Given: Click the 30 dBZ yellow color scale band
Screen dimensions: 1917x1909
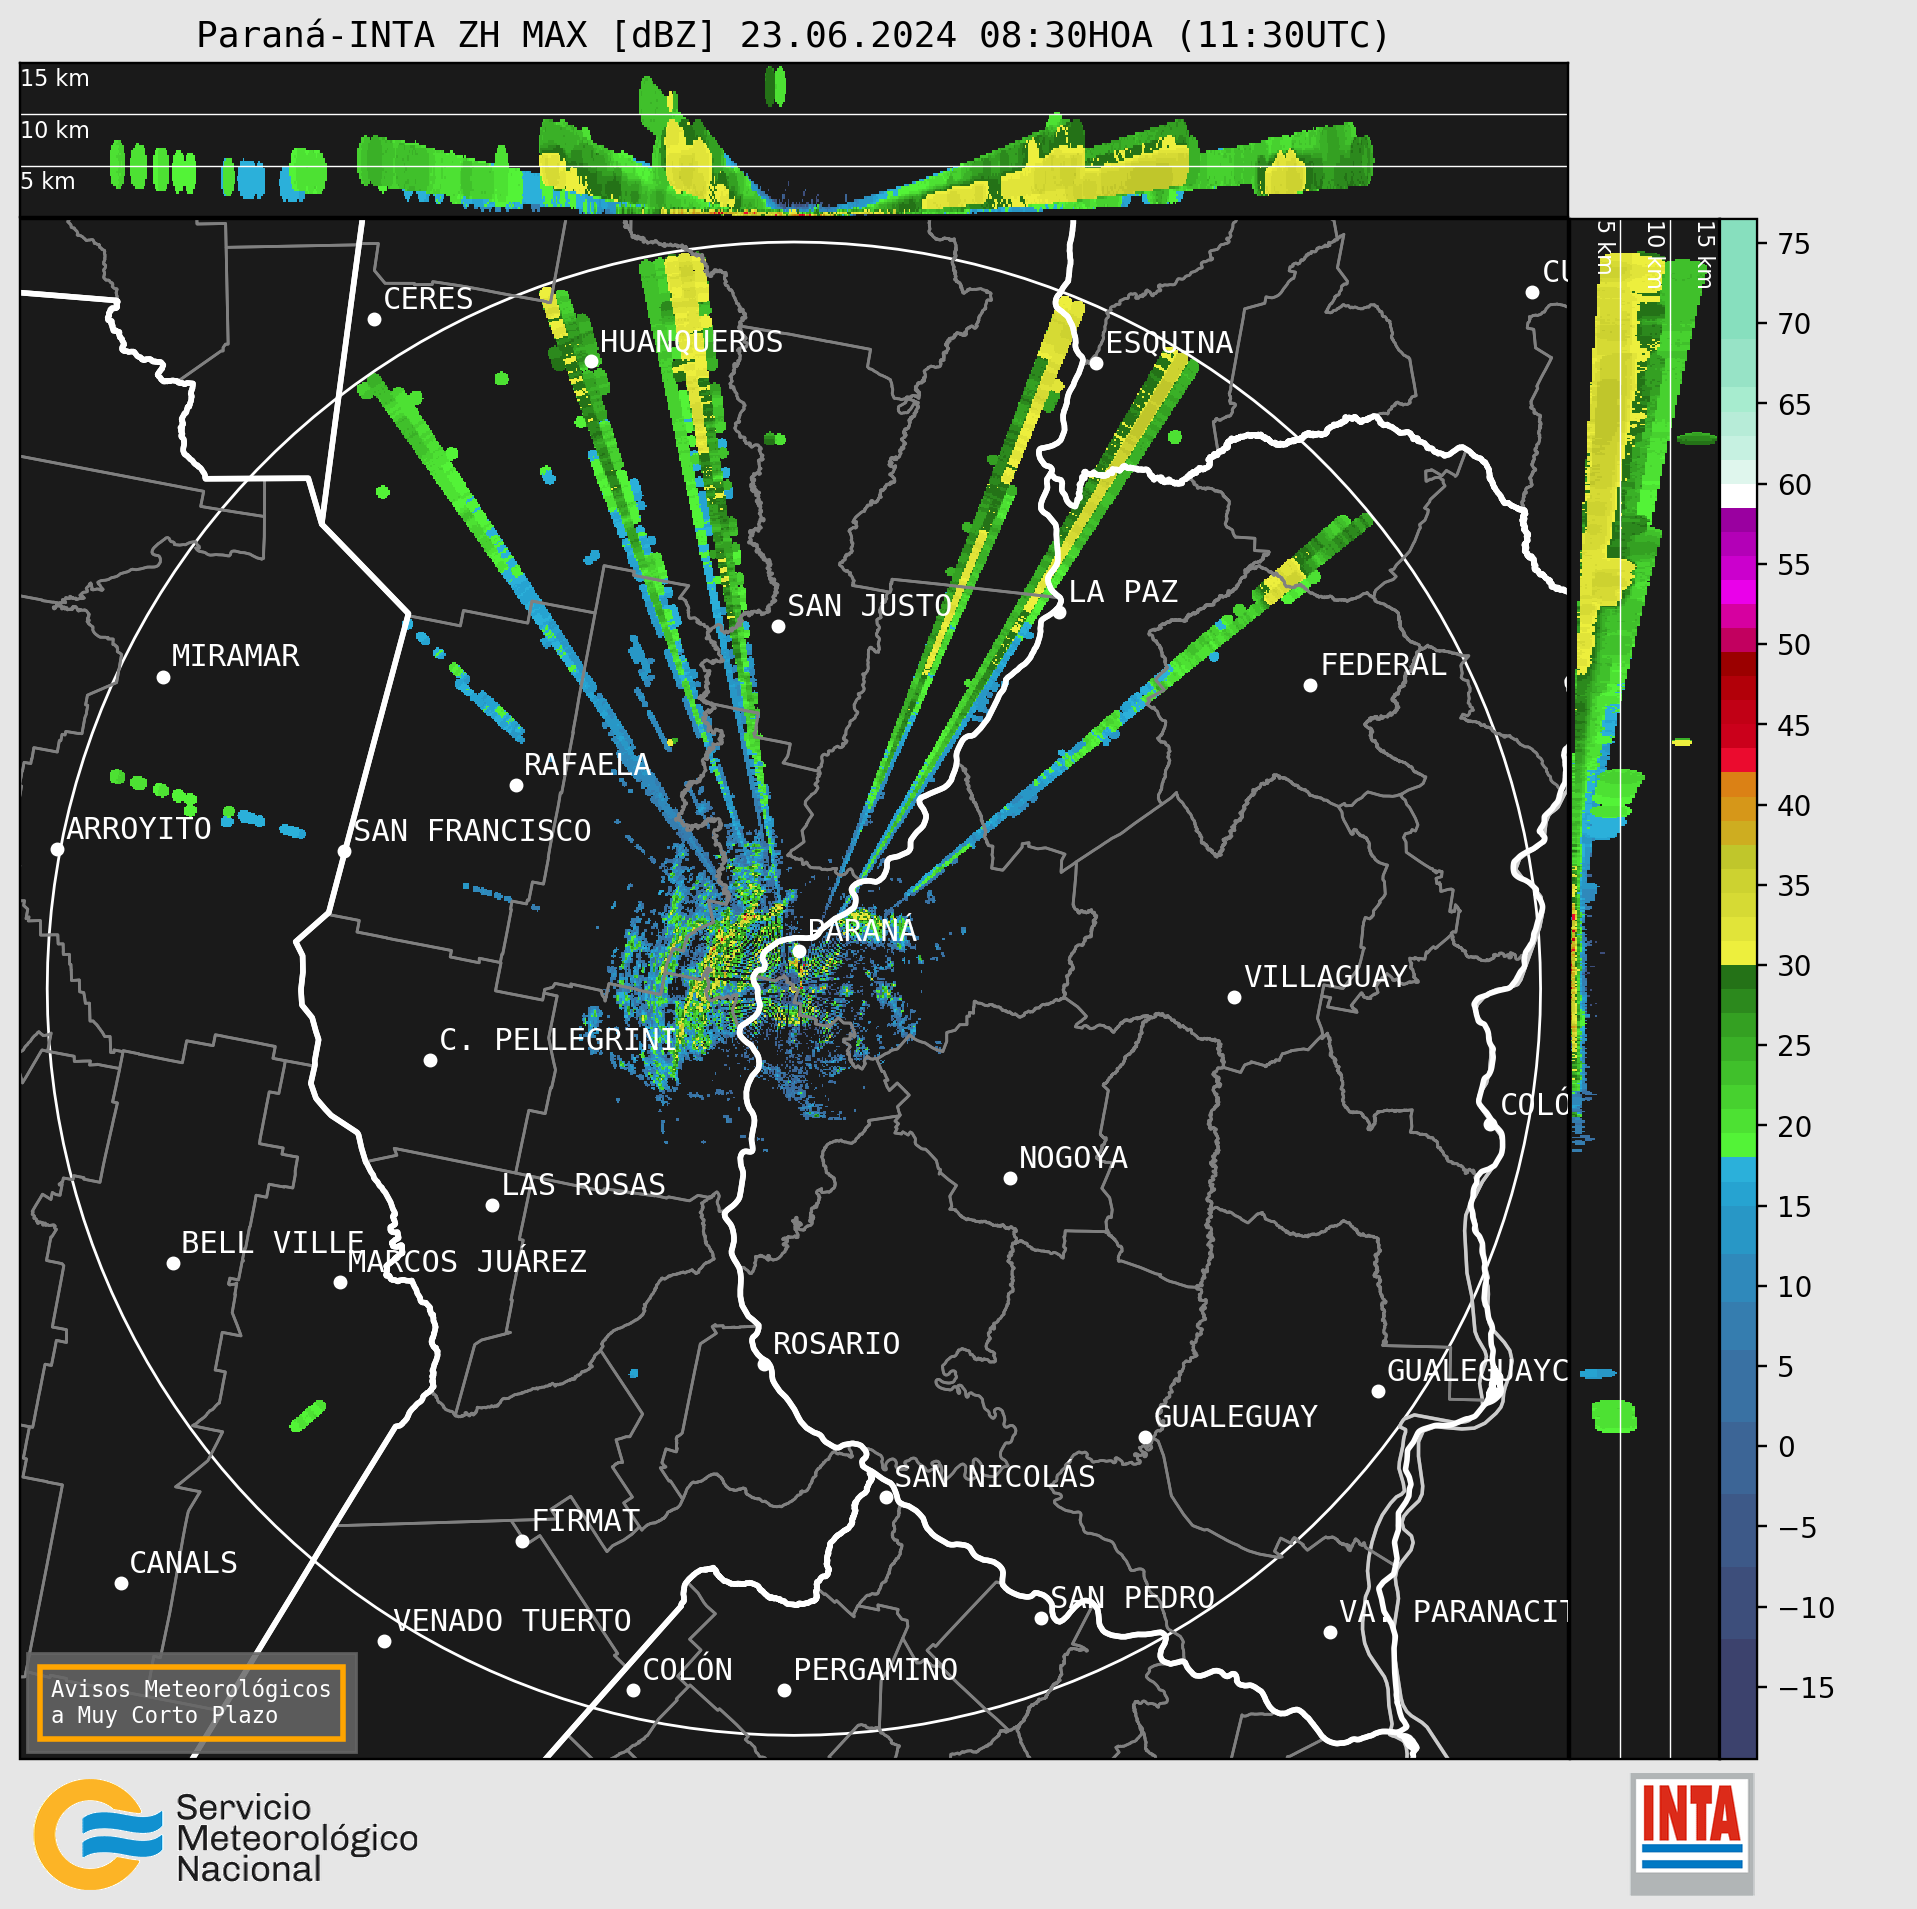Looking at the screenshot, I should coord(1738,953).
